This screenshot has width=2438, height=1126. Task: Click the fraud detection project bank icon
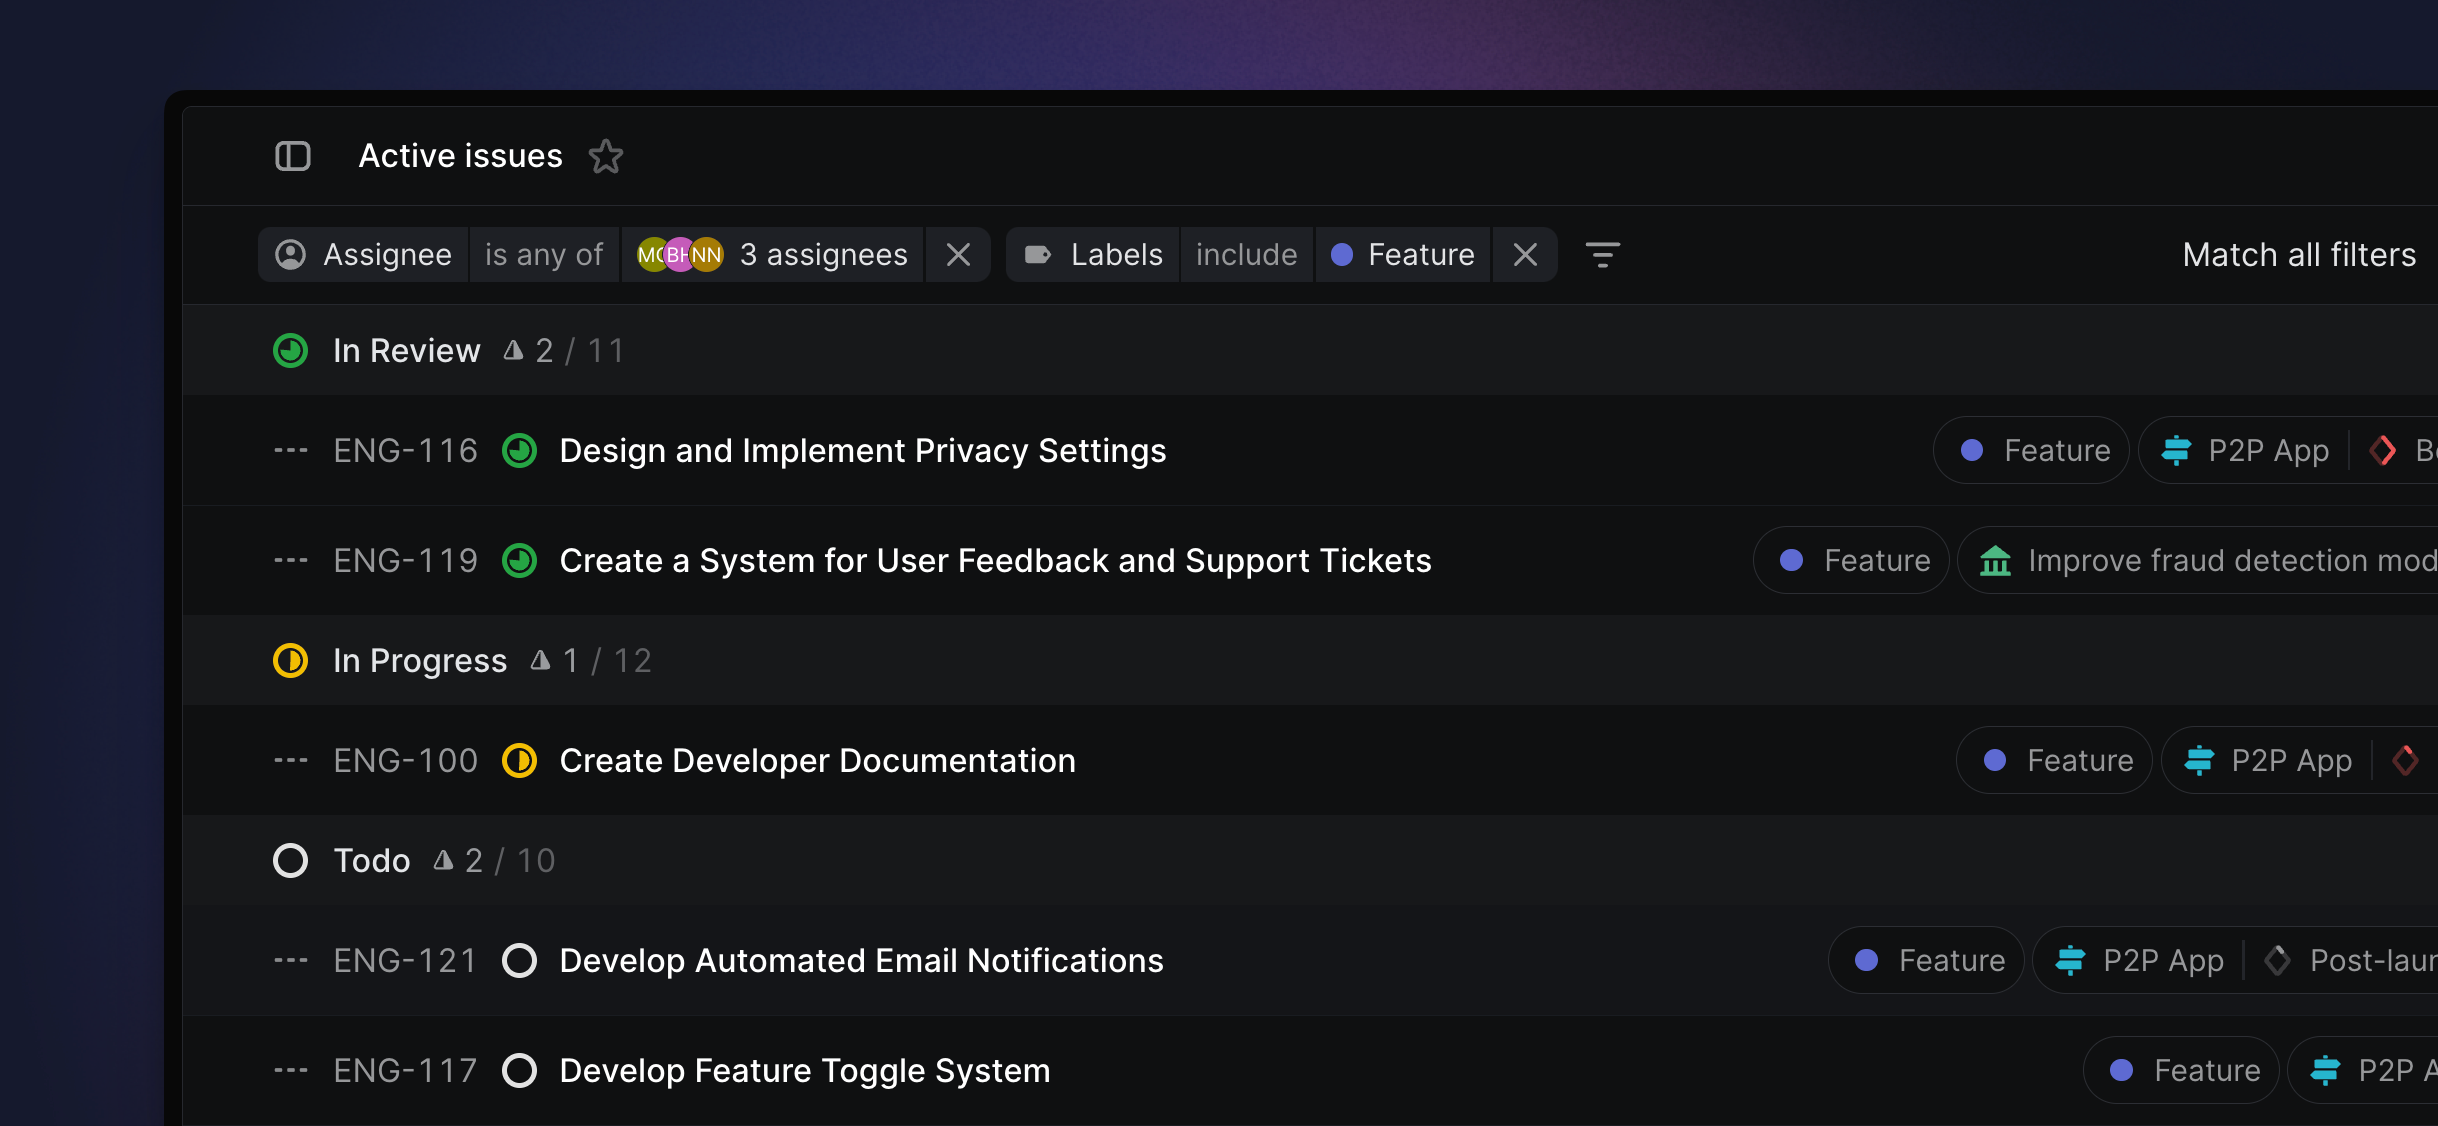tap(1995, 561)
